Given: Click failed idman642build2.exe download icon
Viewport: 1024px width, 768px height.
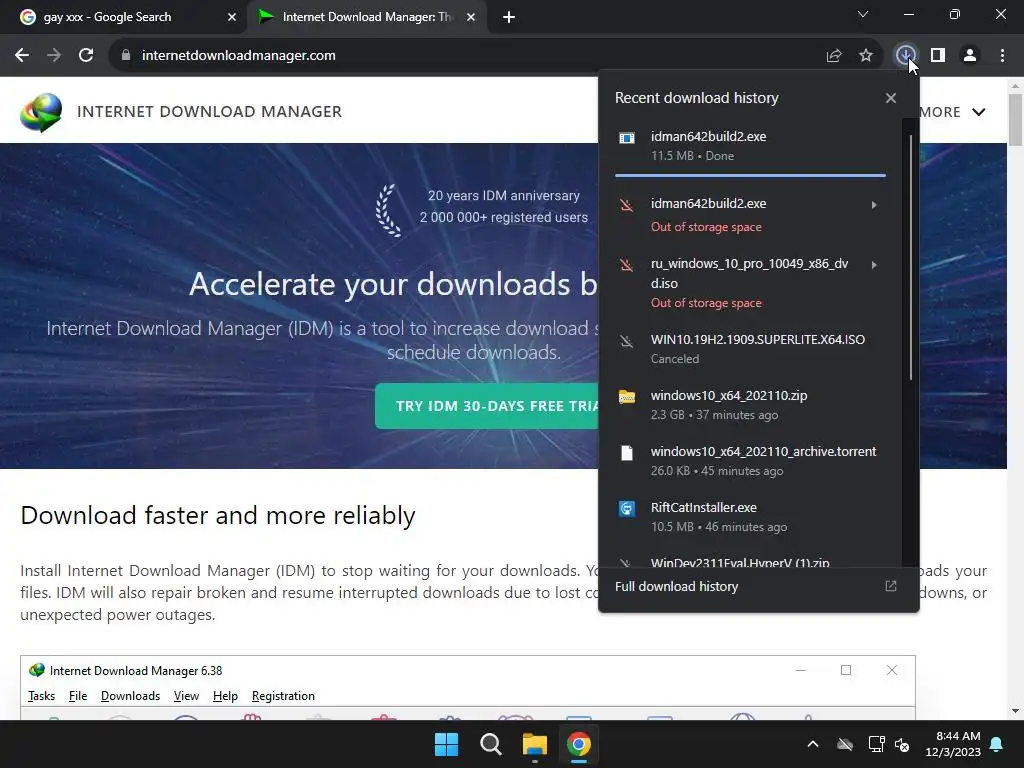Looking at the screenshot, I should 626,205.
